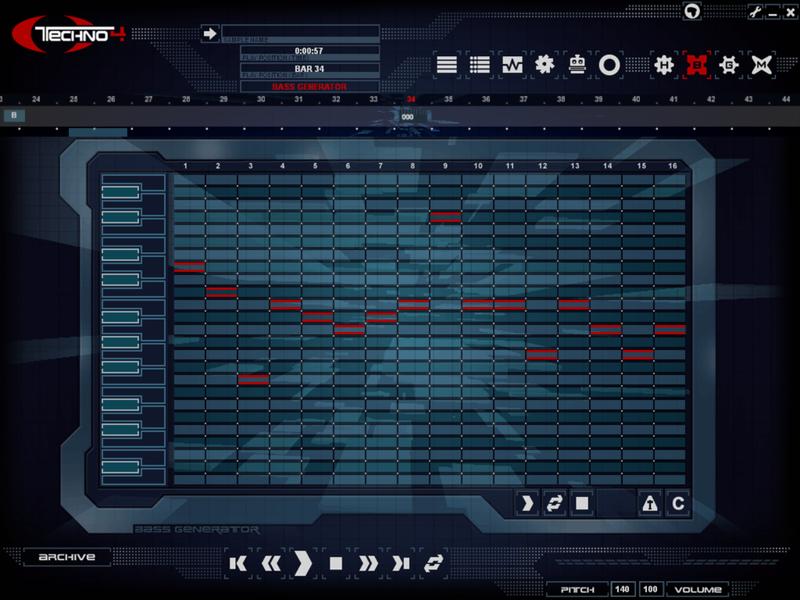Open the M star-shaped mixer icon
The width and height of the screenshot is (800, 600).
click(x=761, y=65)
